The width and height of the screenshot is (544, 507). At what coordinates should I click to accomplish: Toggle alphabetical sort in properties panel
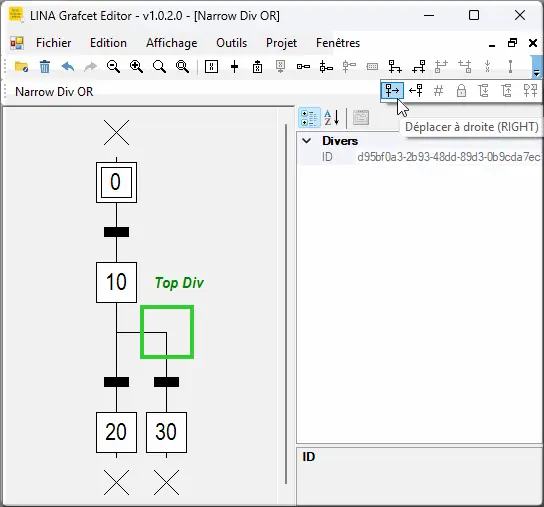(332, 118)
